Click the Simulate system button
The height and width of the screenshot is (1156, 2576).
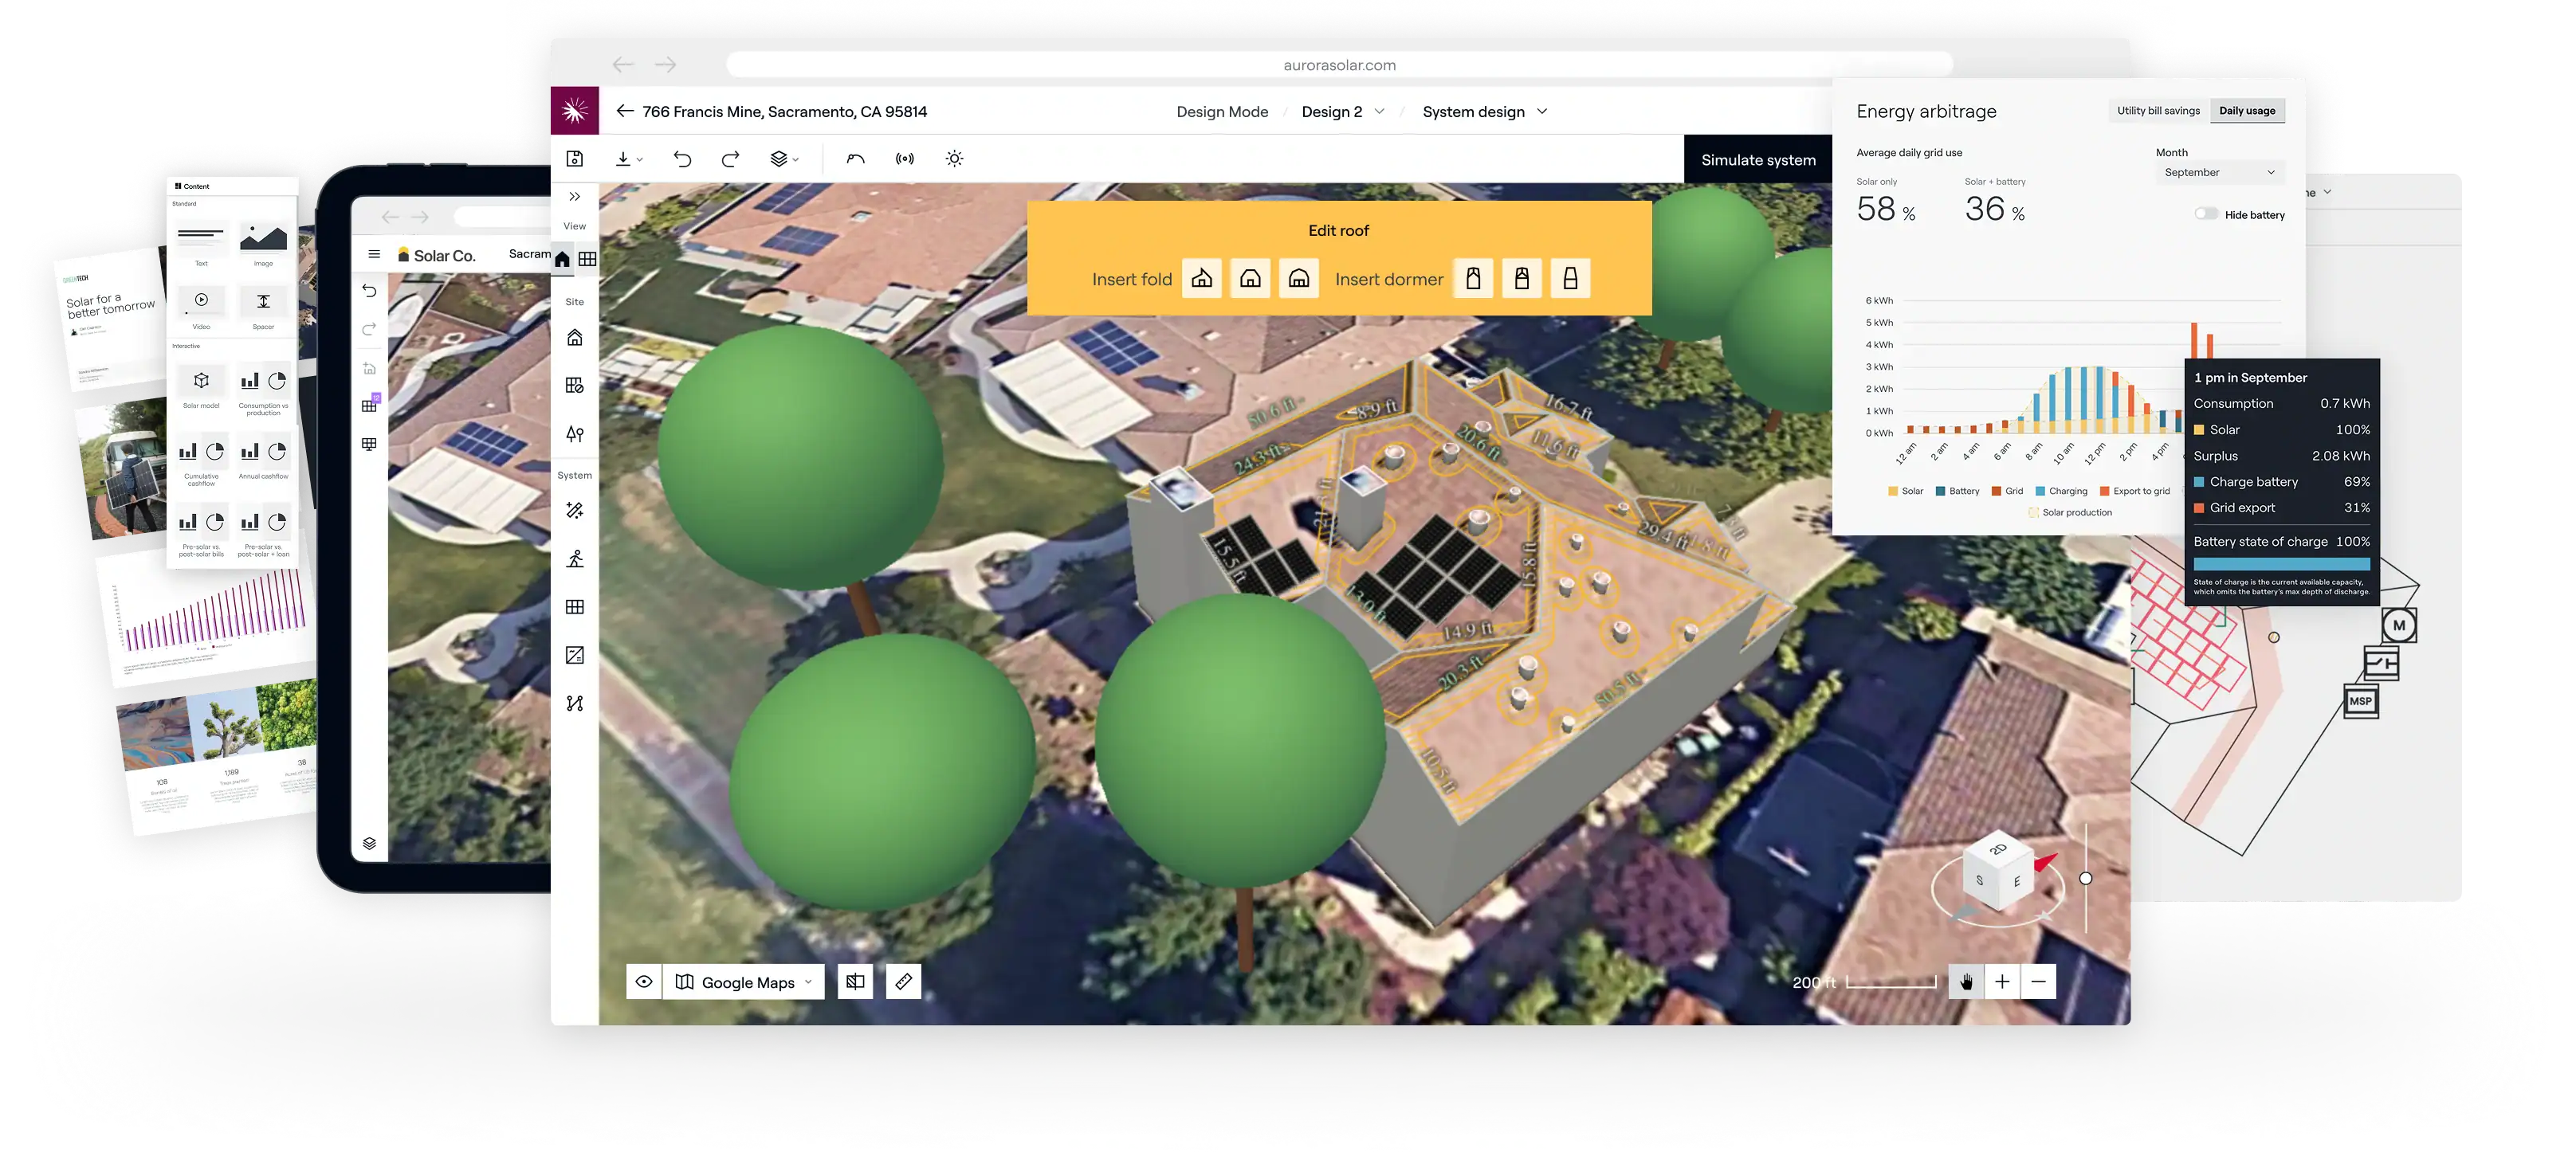click(1758, 160)
